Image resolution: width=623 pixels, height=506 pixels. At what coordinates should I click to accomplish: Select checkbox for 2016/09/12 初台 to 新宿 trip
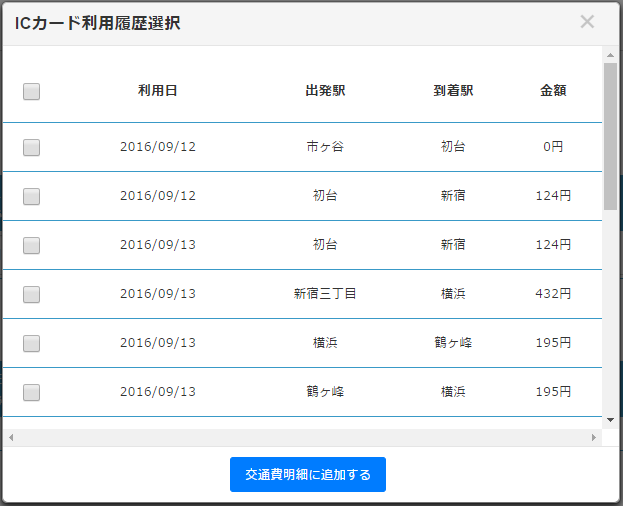31,196
